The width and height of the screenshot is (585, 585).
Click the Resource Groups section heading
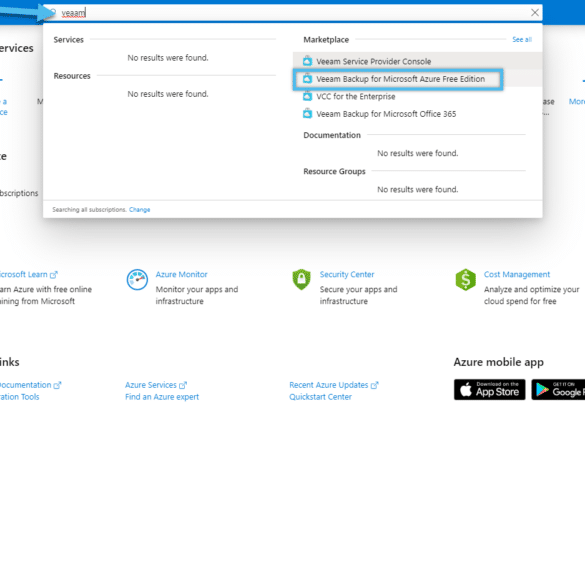coord(334,171)
